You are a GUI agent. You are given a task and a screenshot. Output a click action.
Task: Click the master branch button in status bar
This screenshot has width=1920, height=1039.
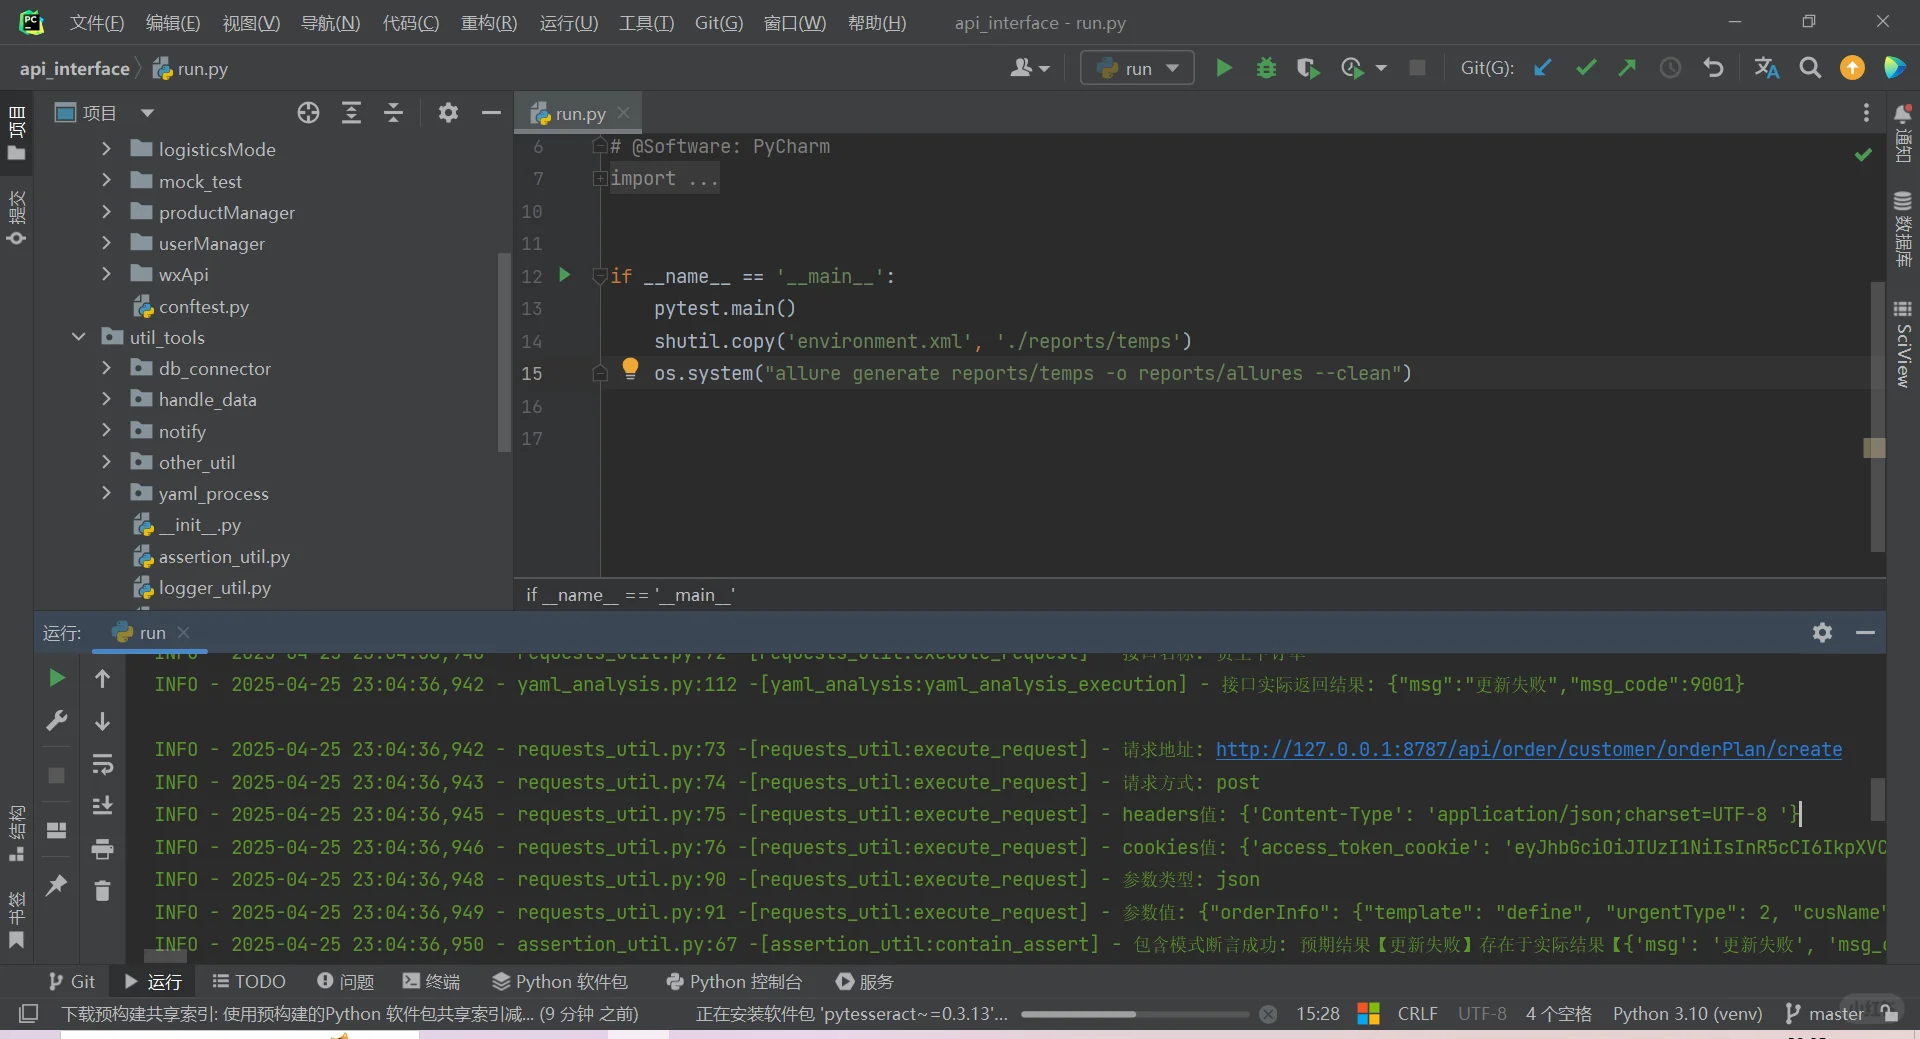point(1825,1014)
